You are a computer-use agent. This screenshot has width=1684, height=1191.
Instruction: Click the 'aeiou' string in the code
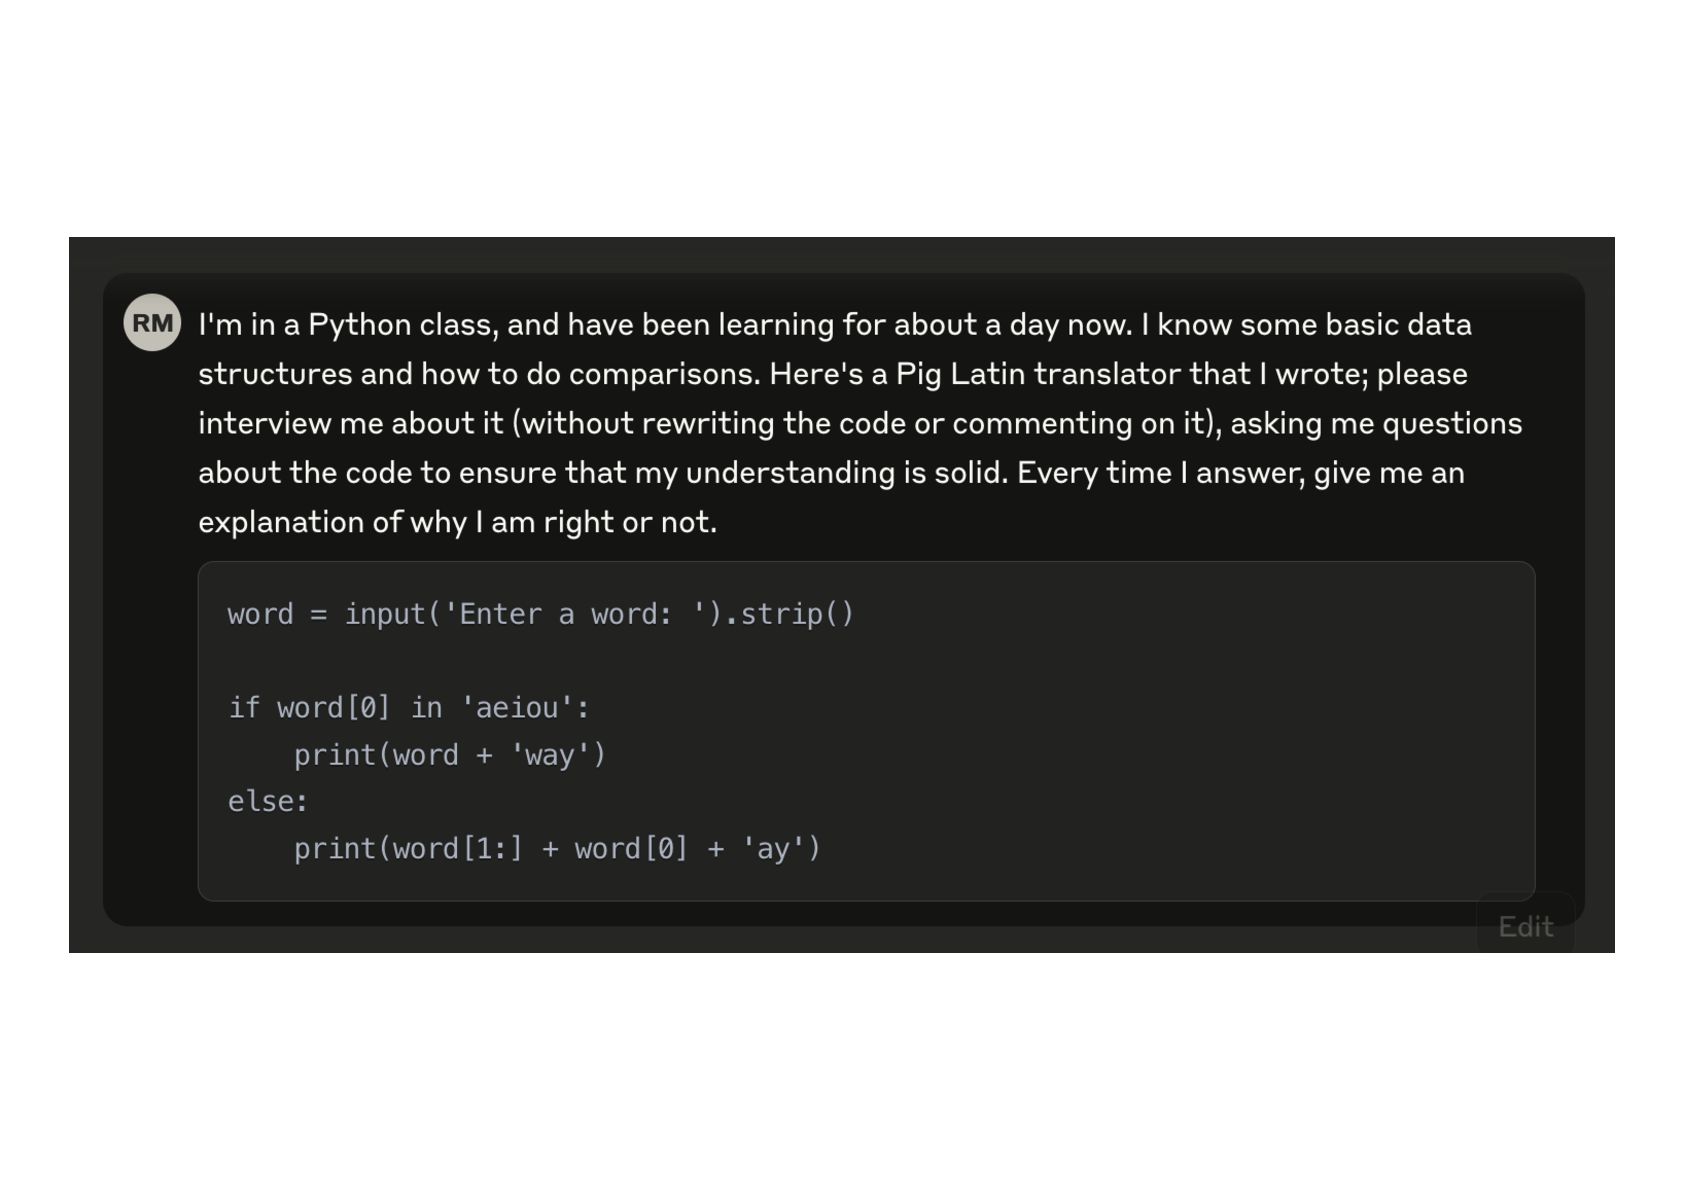pos(516,708)
